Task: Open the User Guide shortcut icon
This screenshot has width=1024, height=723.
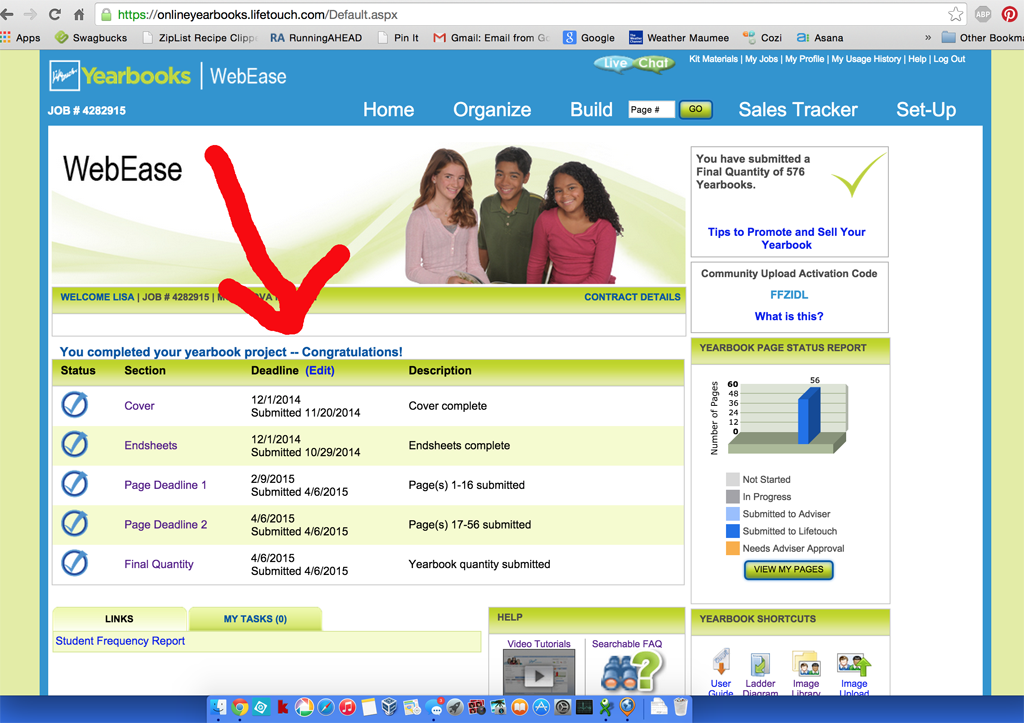Action: point(720,664)
